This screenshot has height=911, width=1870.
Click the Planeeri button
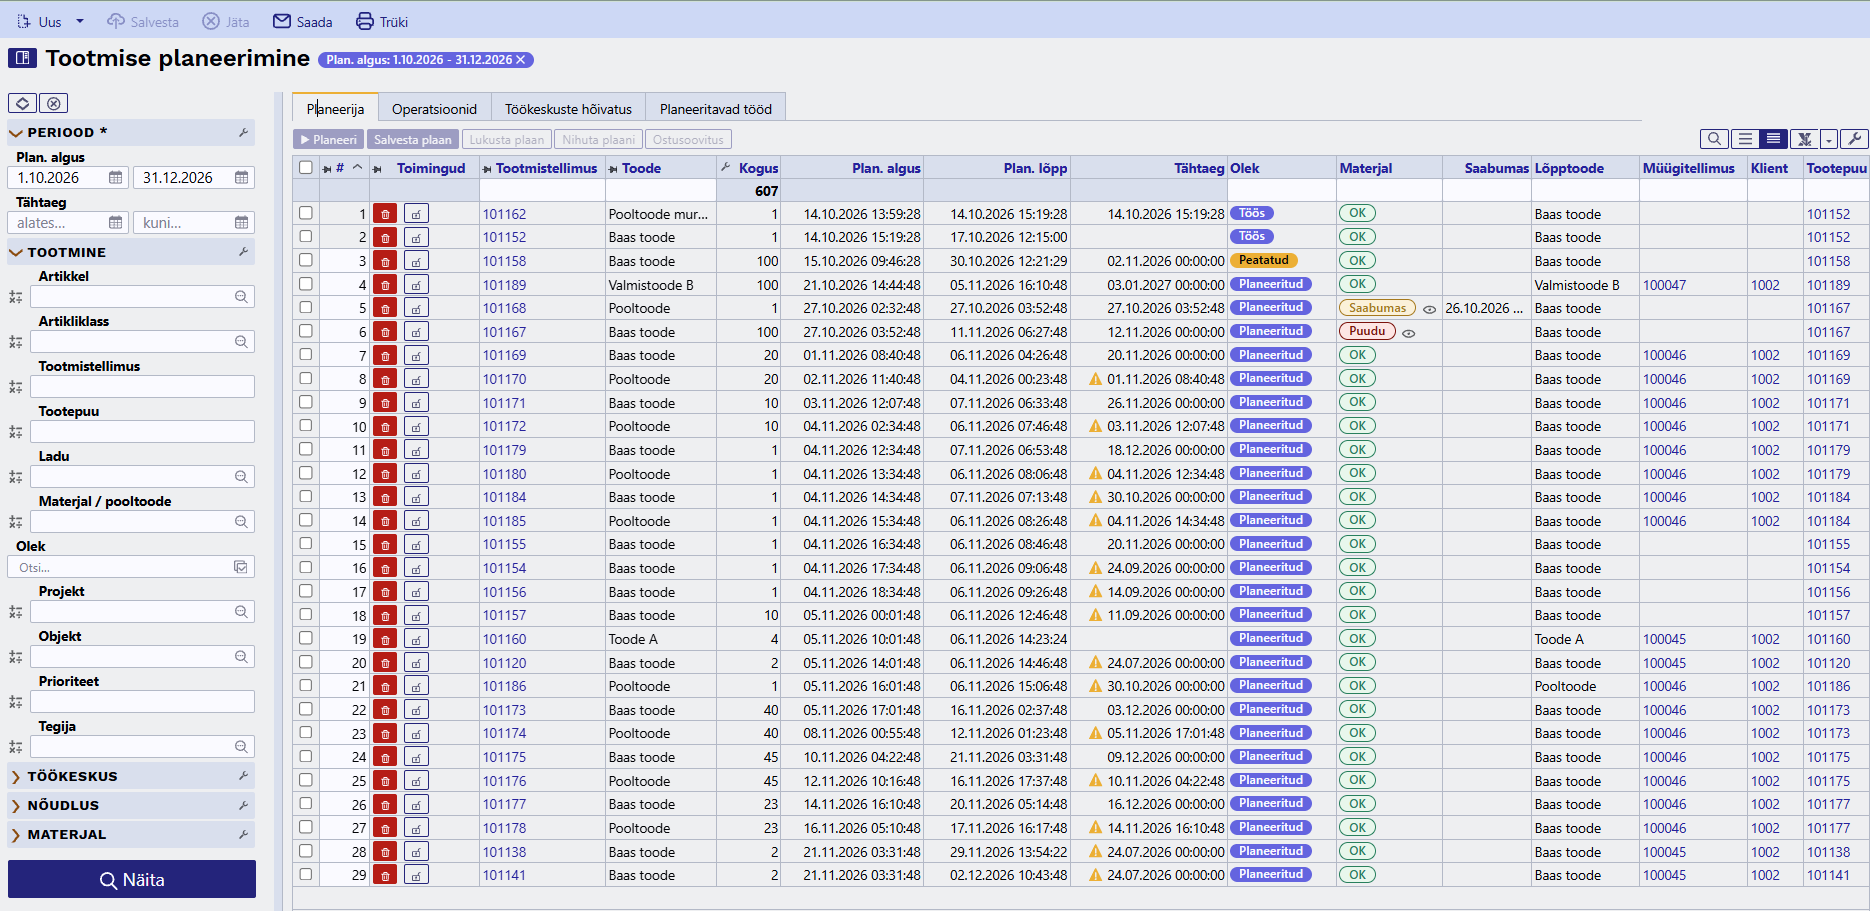(x=329, y=140)
